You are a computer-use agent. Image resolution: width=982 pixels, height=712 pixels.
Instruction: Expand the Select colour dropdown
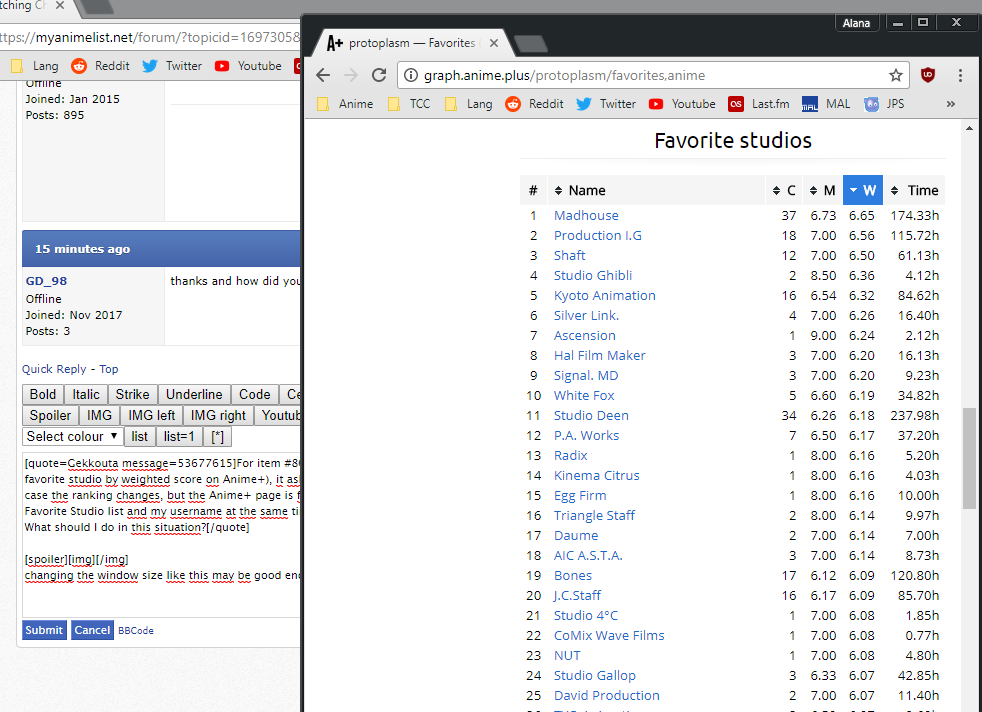pos(73,436)
